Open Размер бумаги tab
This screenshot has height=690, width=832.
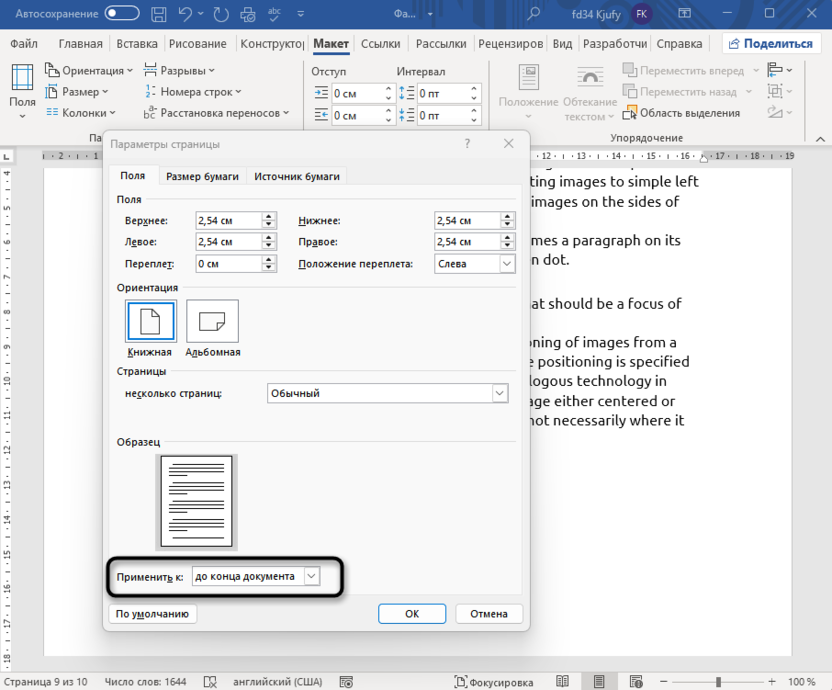(x=202, y=176)
